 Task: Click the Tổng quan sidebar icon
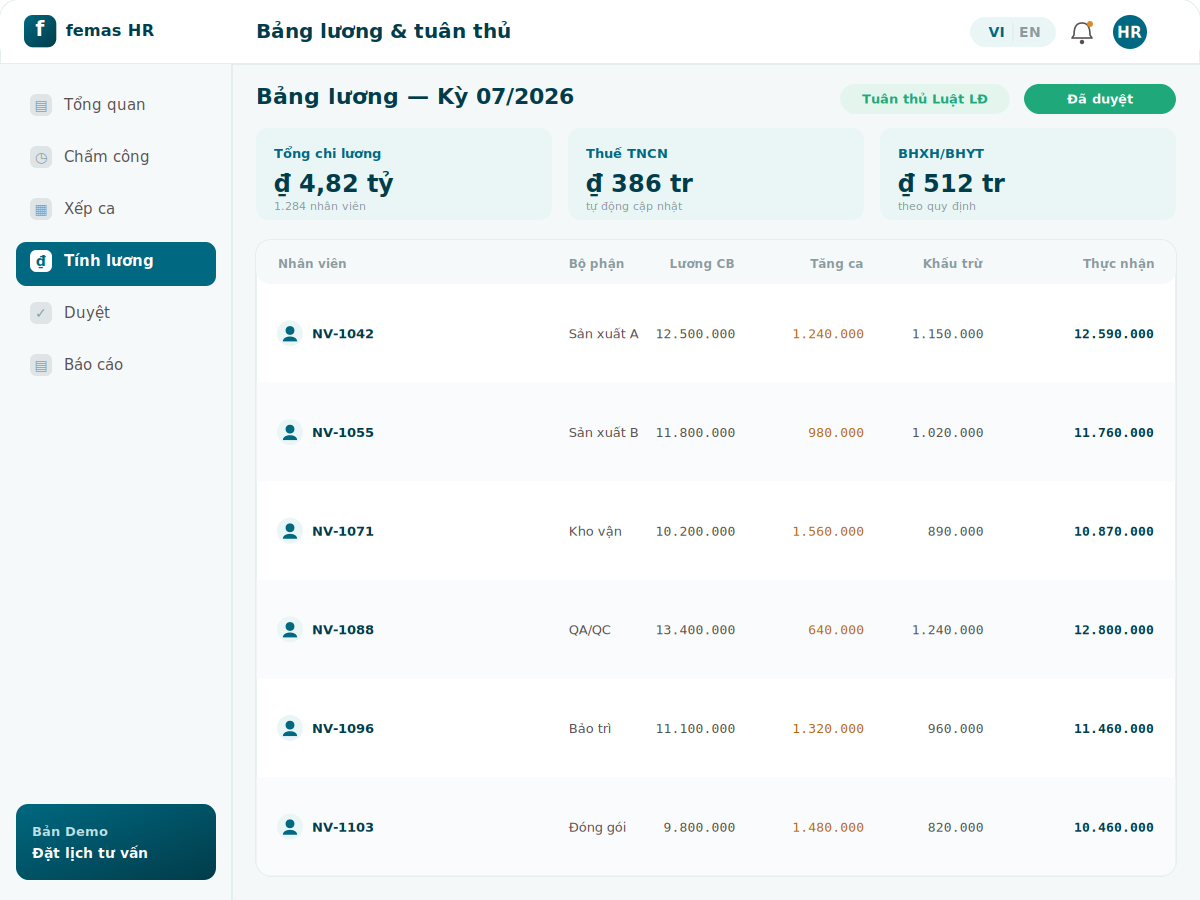[41, 105]
